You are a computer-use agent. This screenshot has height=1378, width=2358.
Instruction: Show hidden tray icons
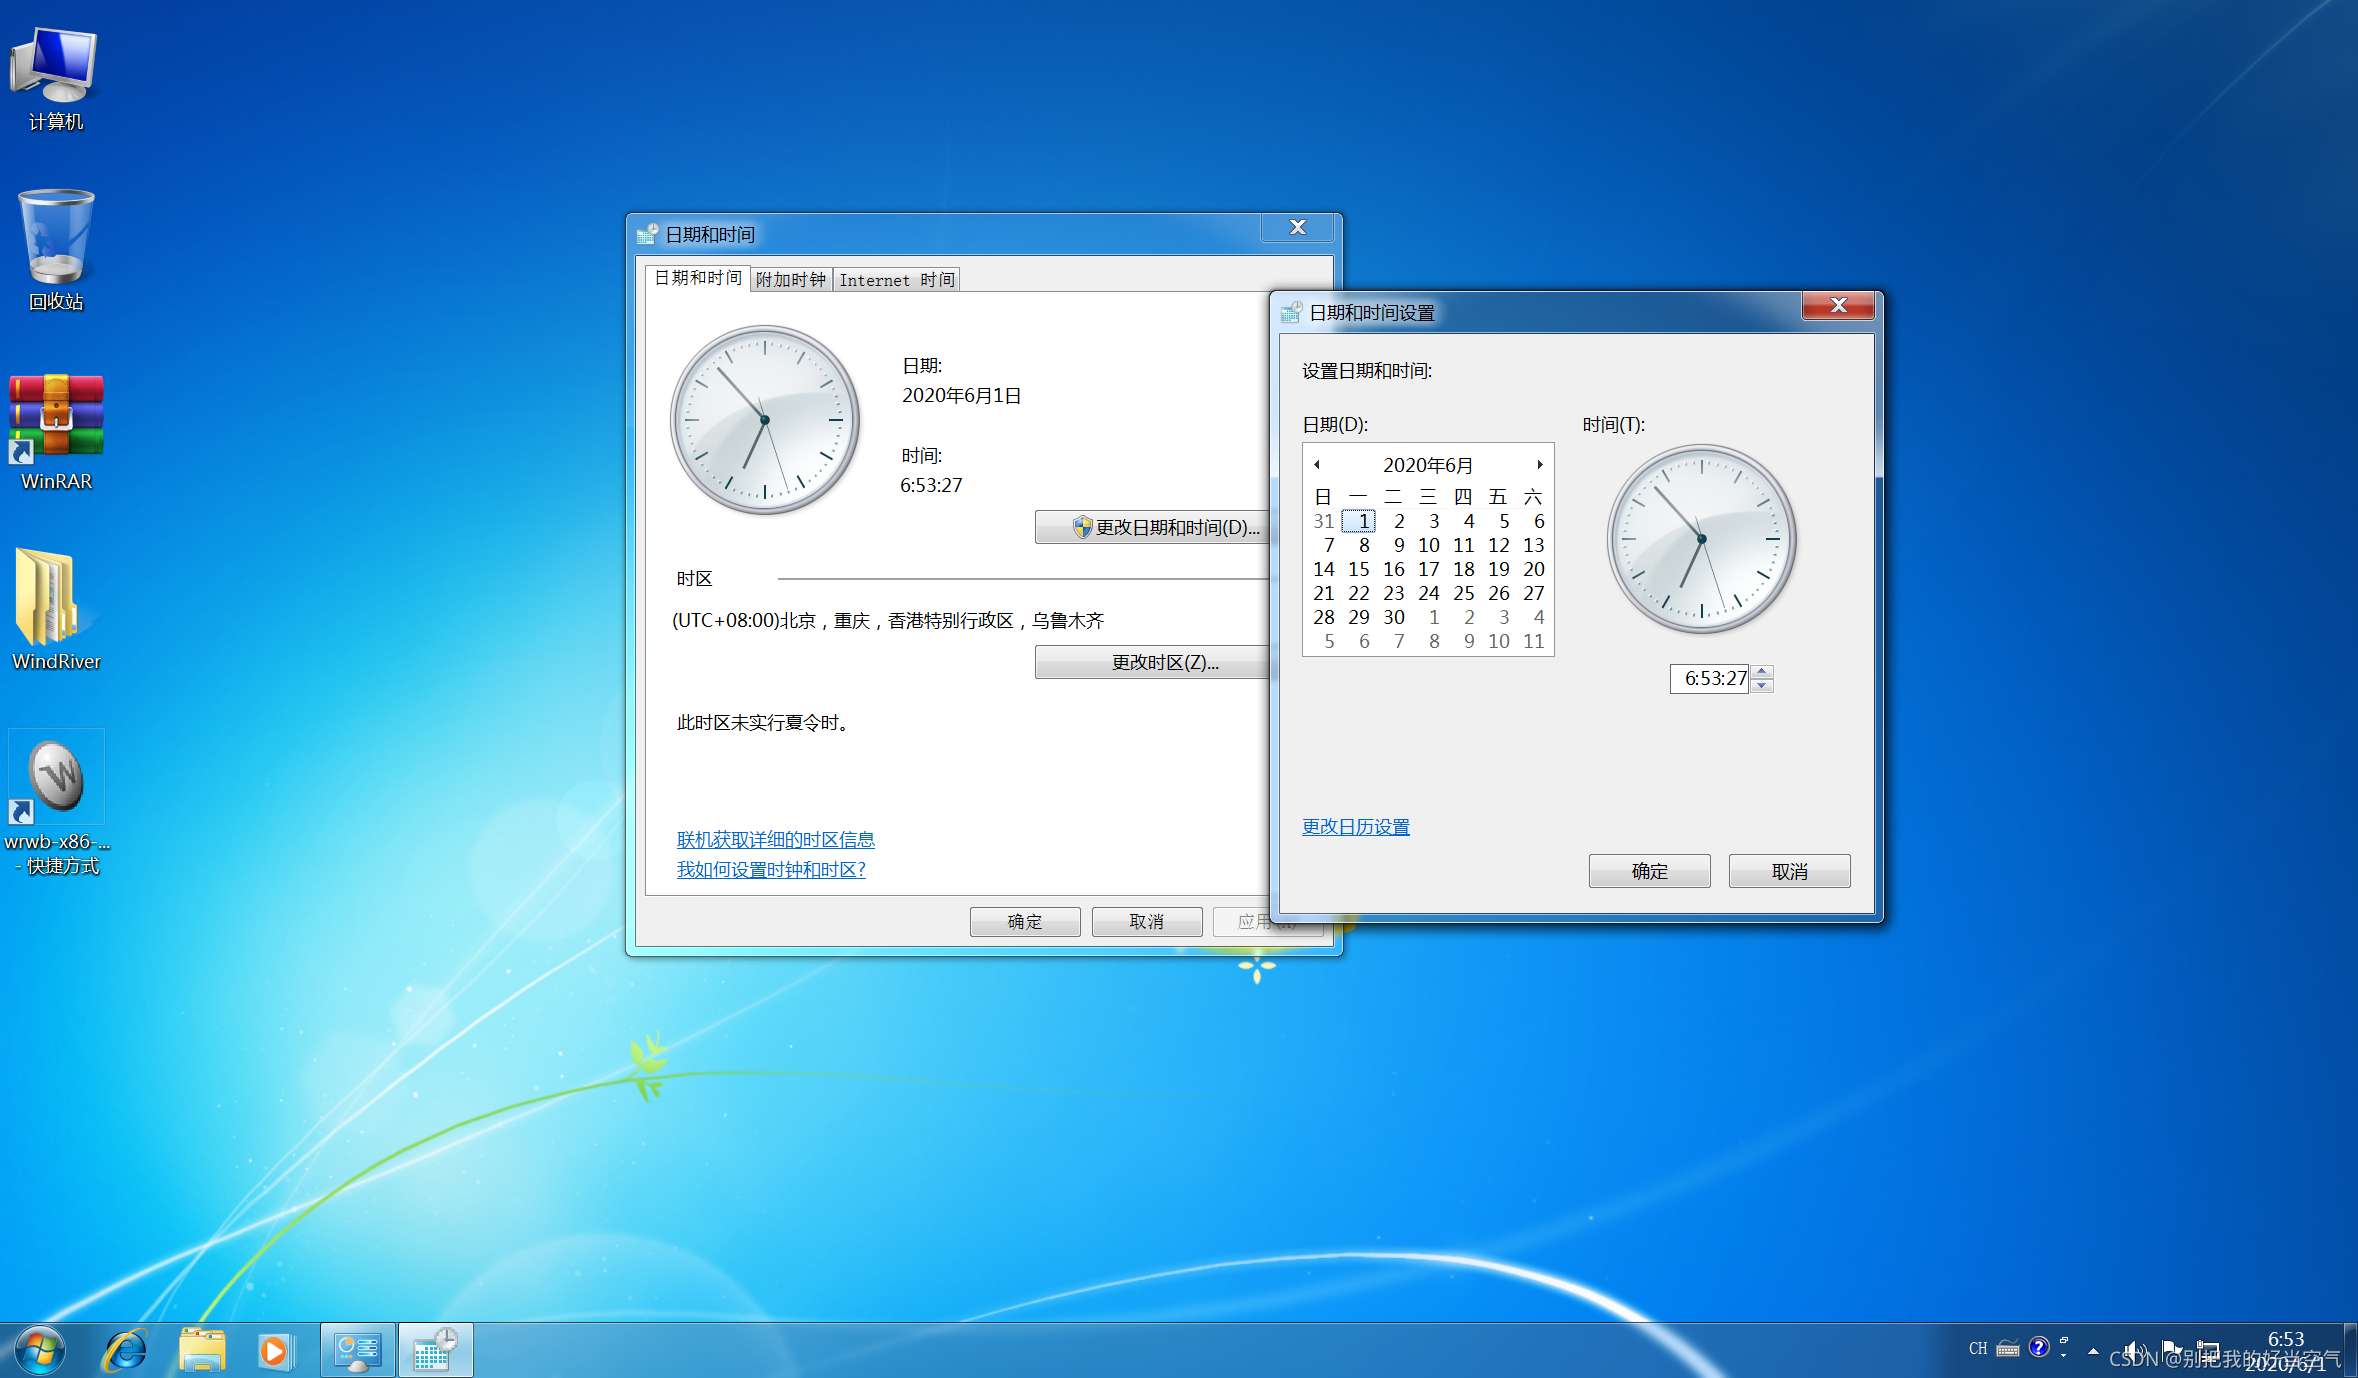coord(2093,1350)
